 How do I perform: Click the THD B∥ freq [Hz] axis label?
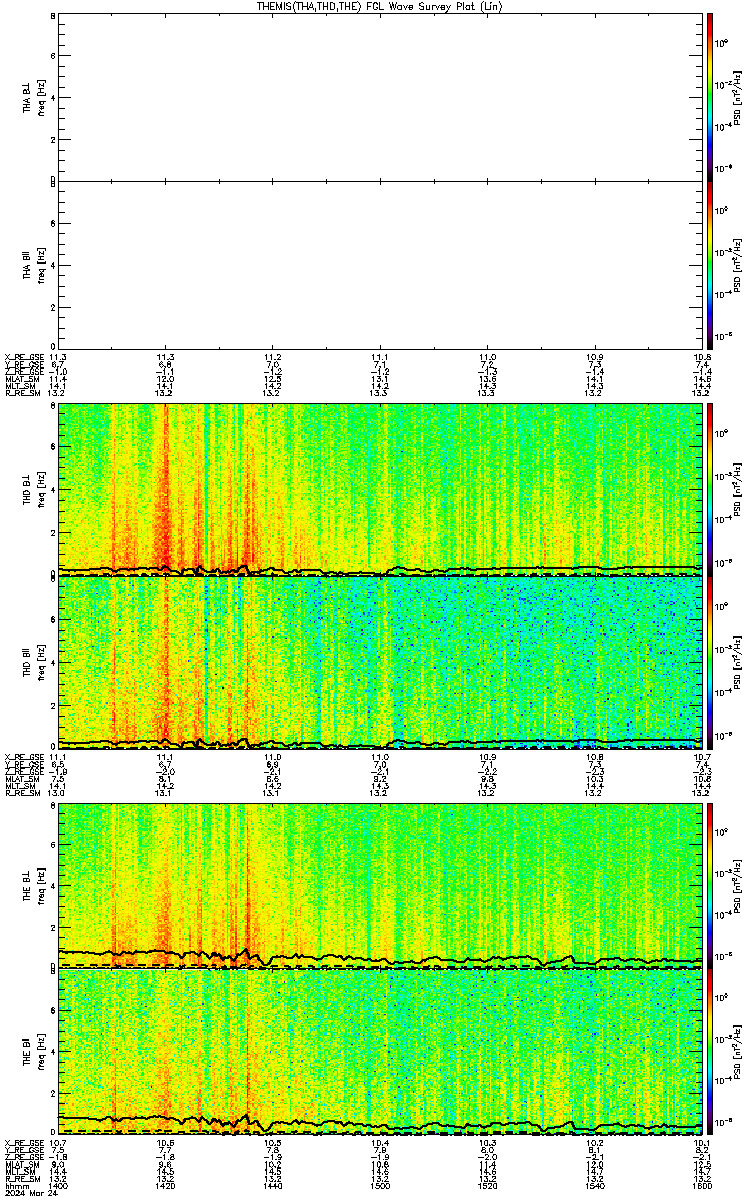point(41,662)
